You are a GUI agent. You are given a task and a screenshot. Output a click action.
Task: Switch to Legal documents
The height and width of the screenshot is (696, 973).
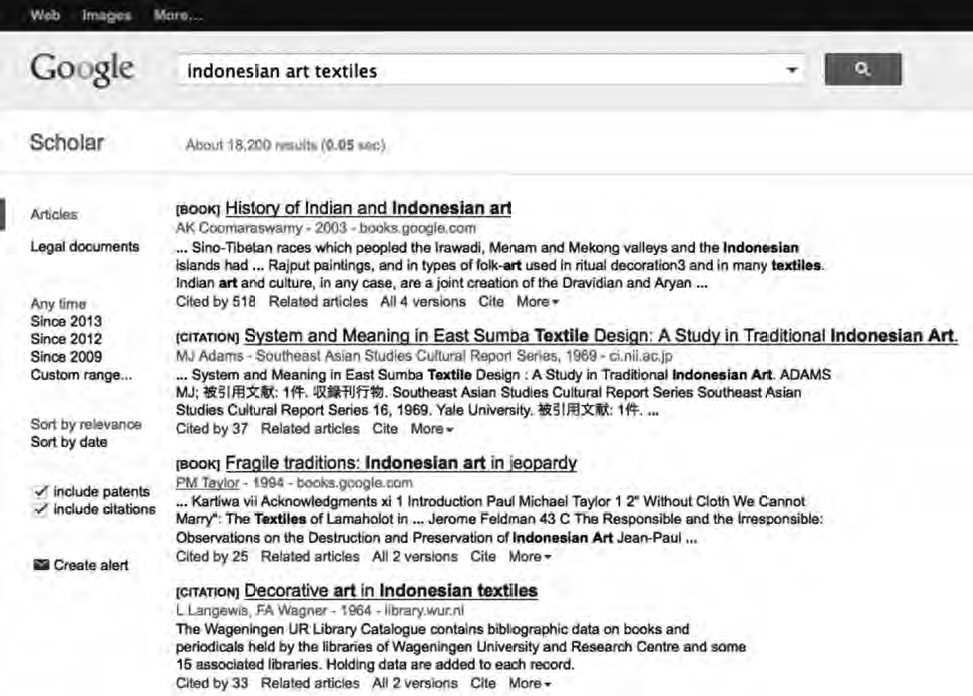[85, 247]
